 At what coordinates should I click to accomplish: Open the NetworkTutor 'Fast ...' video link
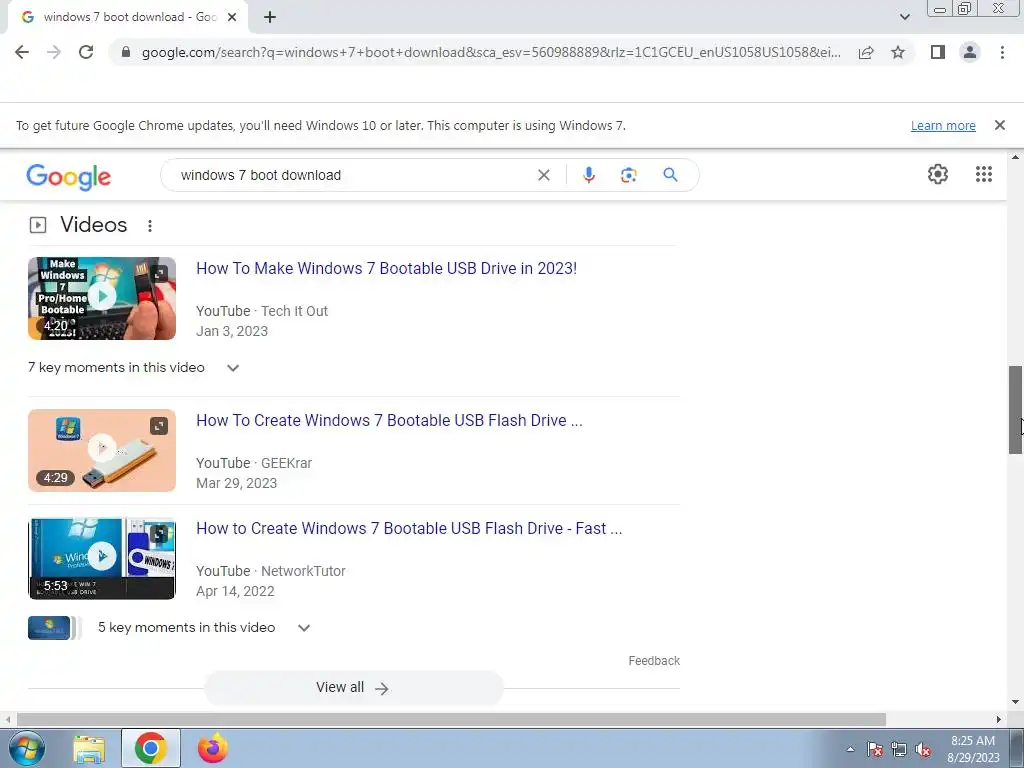coord(409,528)
